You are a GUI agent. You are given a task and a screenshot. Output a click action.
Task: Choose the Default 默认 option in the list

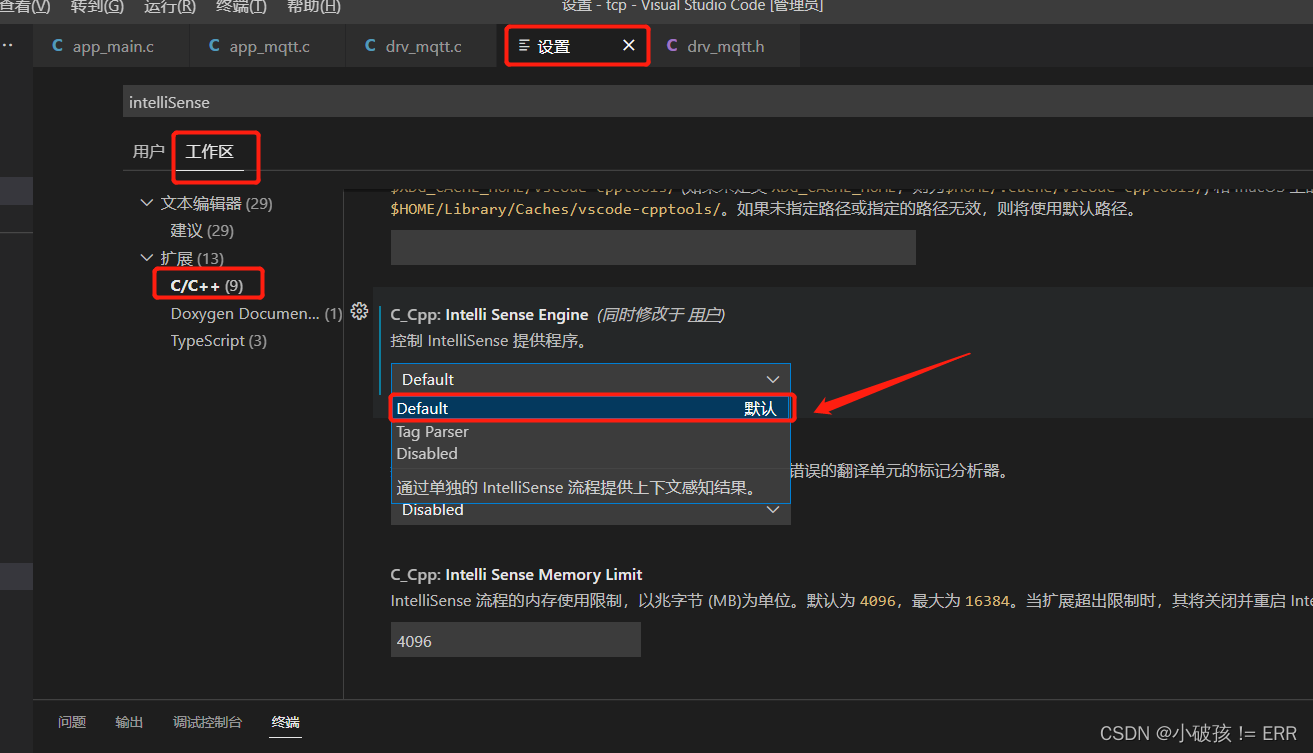591,408
